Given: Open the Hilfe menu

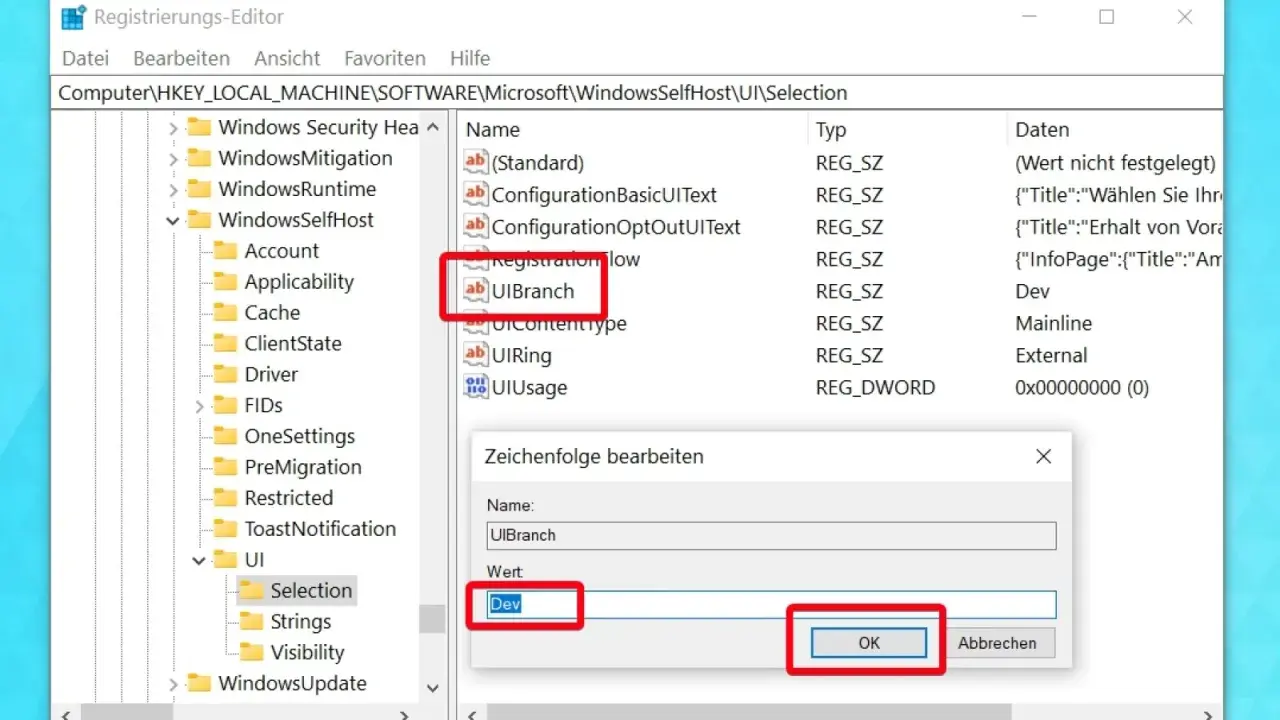Looking at the screenshot, I should tap(470, 58).
